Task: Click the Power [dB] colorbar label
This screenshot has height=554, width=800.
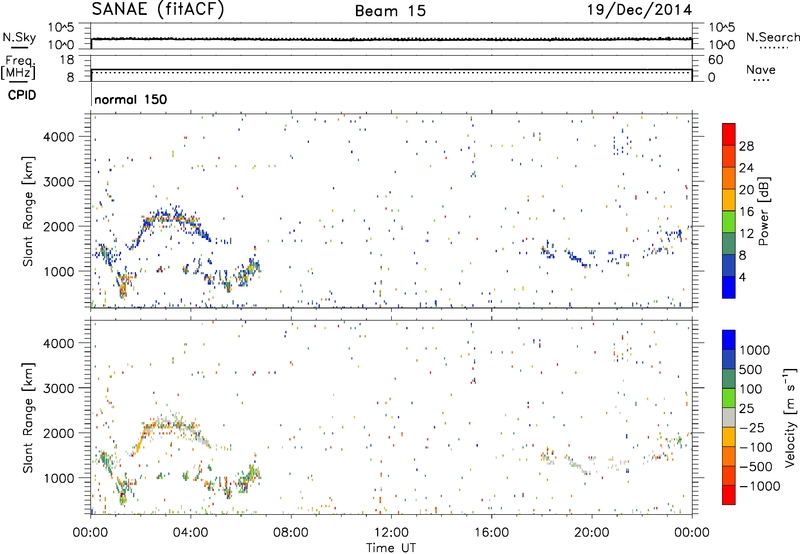Action: 764,211
